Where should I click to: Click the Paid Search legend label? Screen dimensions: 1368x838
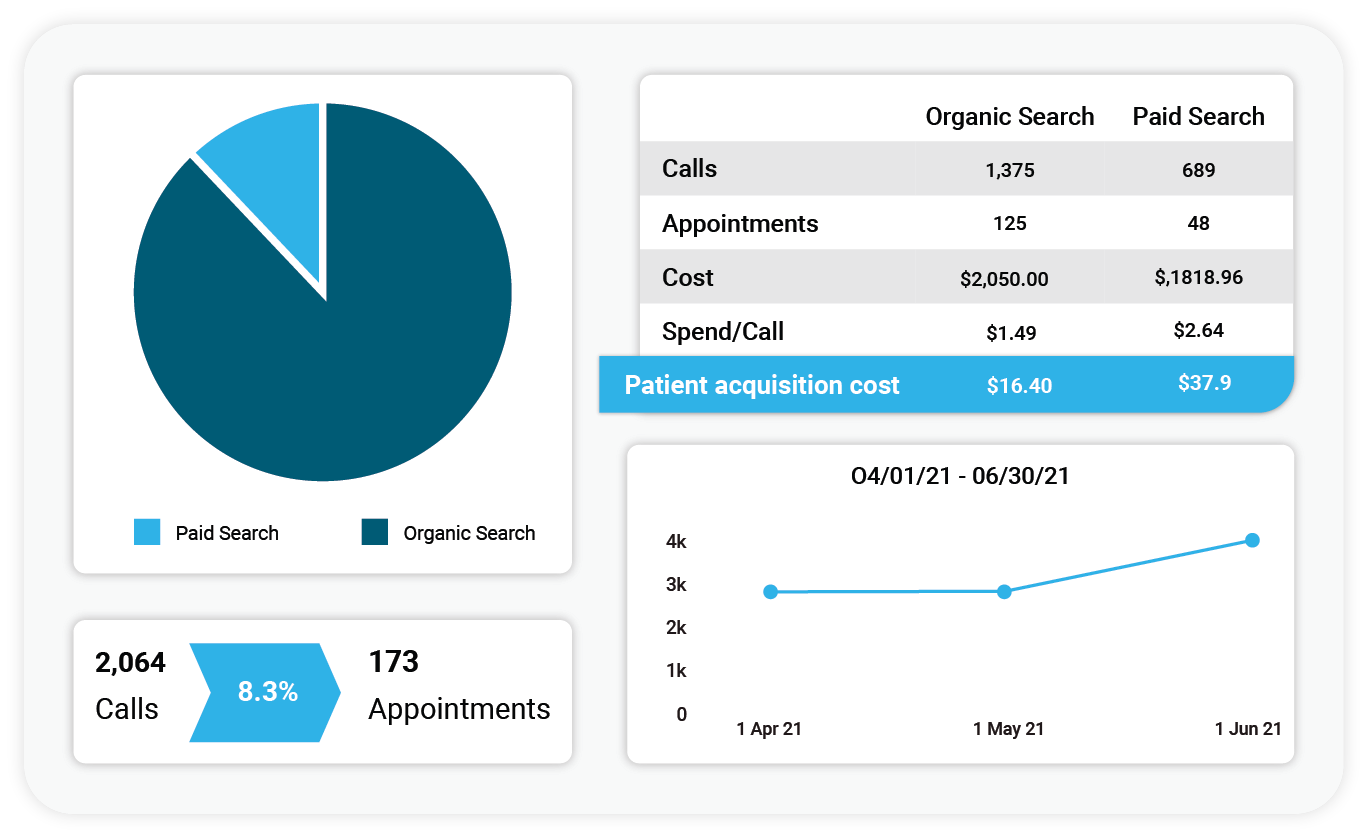point(227,533)
